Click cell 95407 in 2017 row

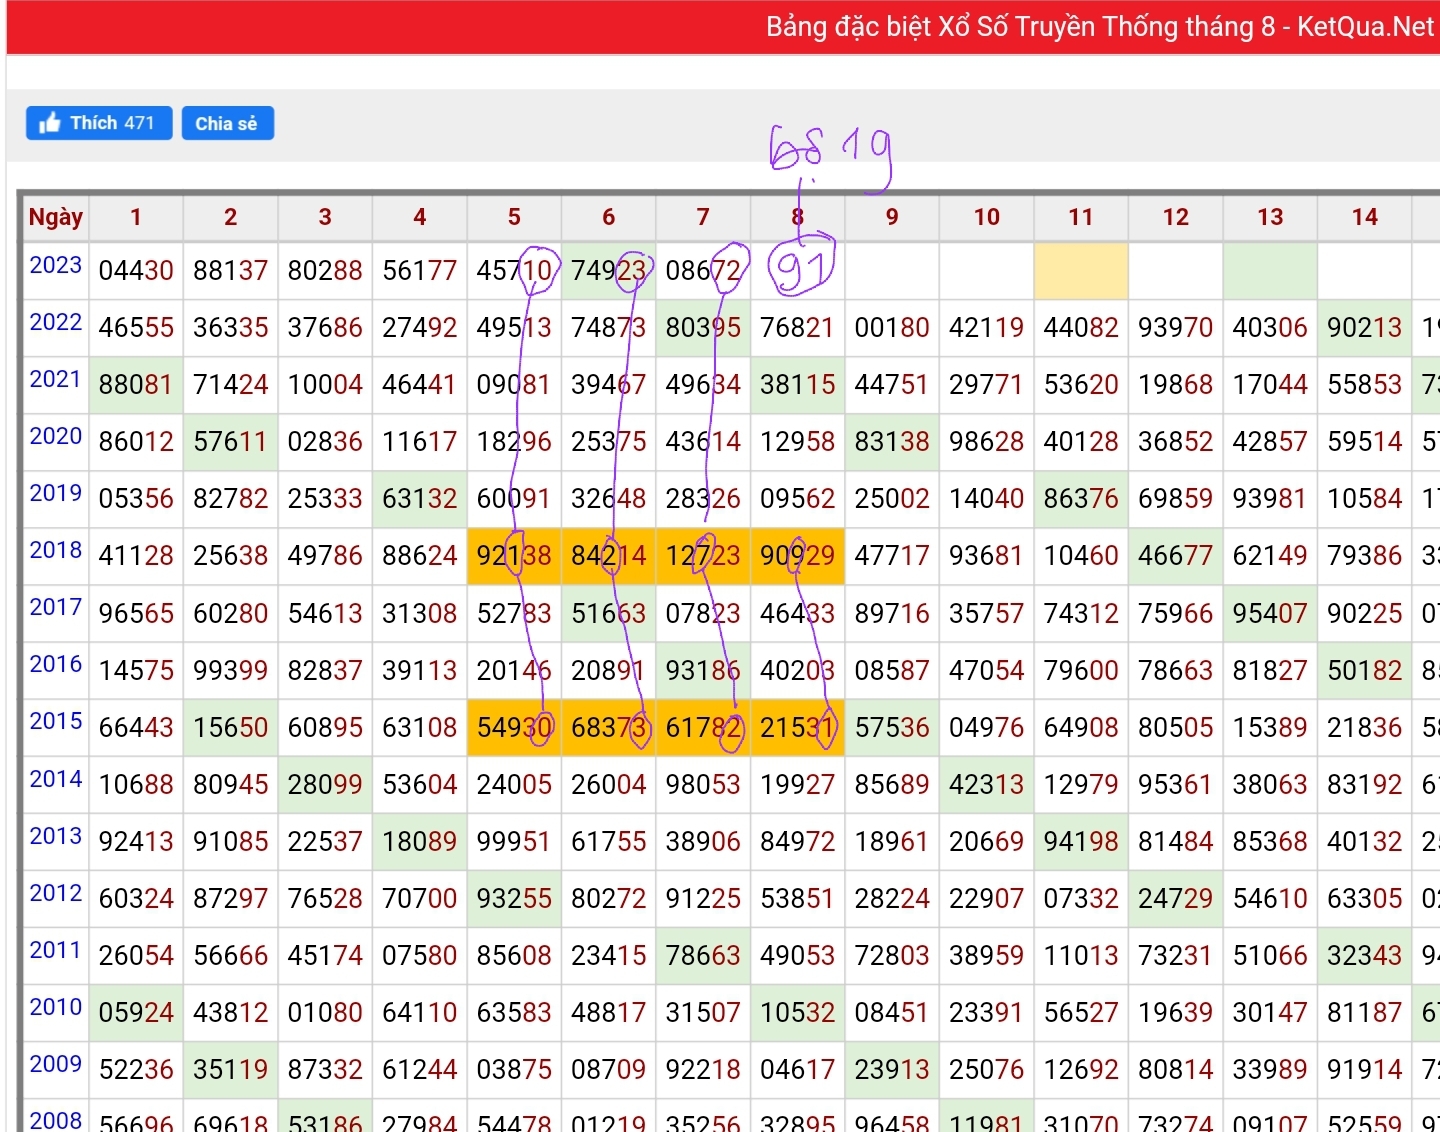(1270, 613)
